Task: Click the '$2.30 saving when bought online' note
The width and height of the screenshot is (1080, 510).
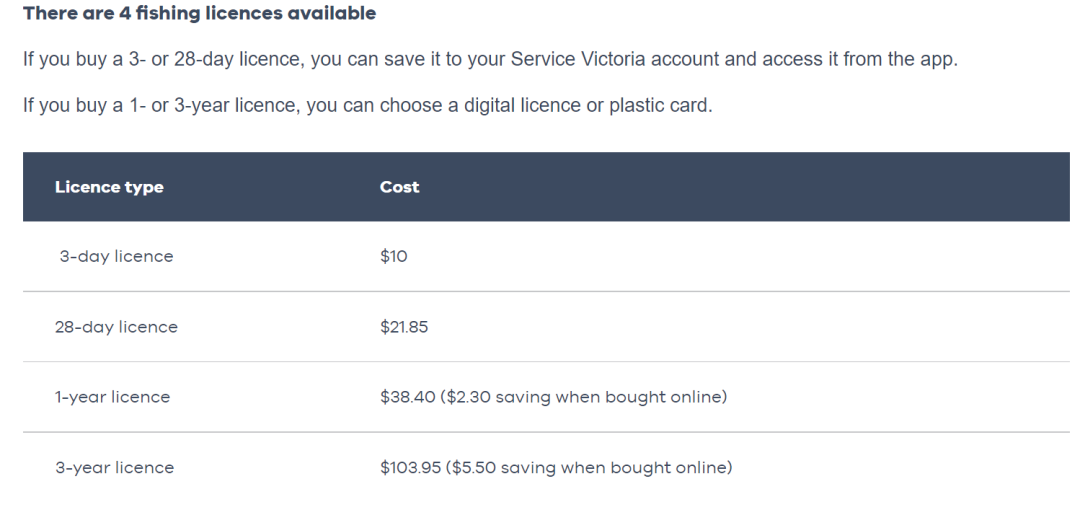Action: pos(583,397)
